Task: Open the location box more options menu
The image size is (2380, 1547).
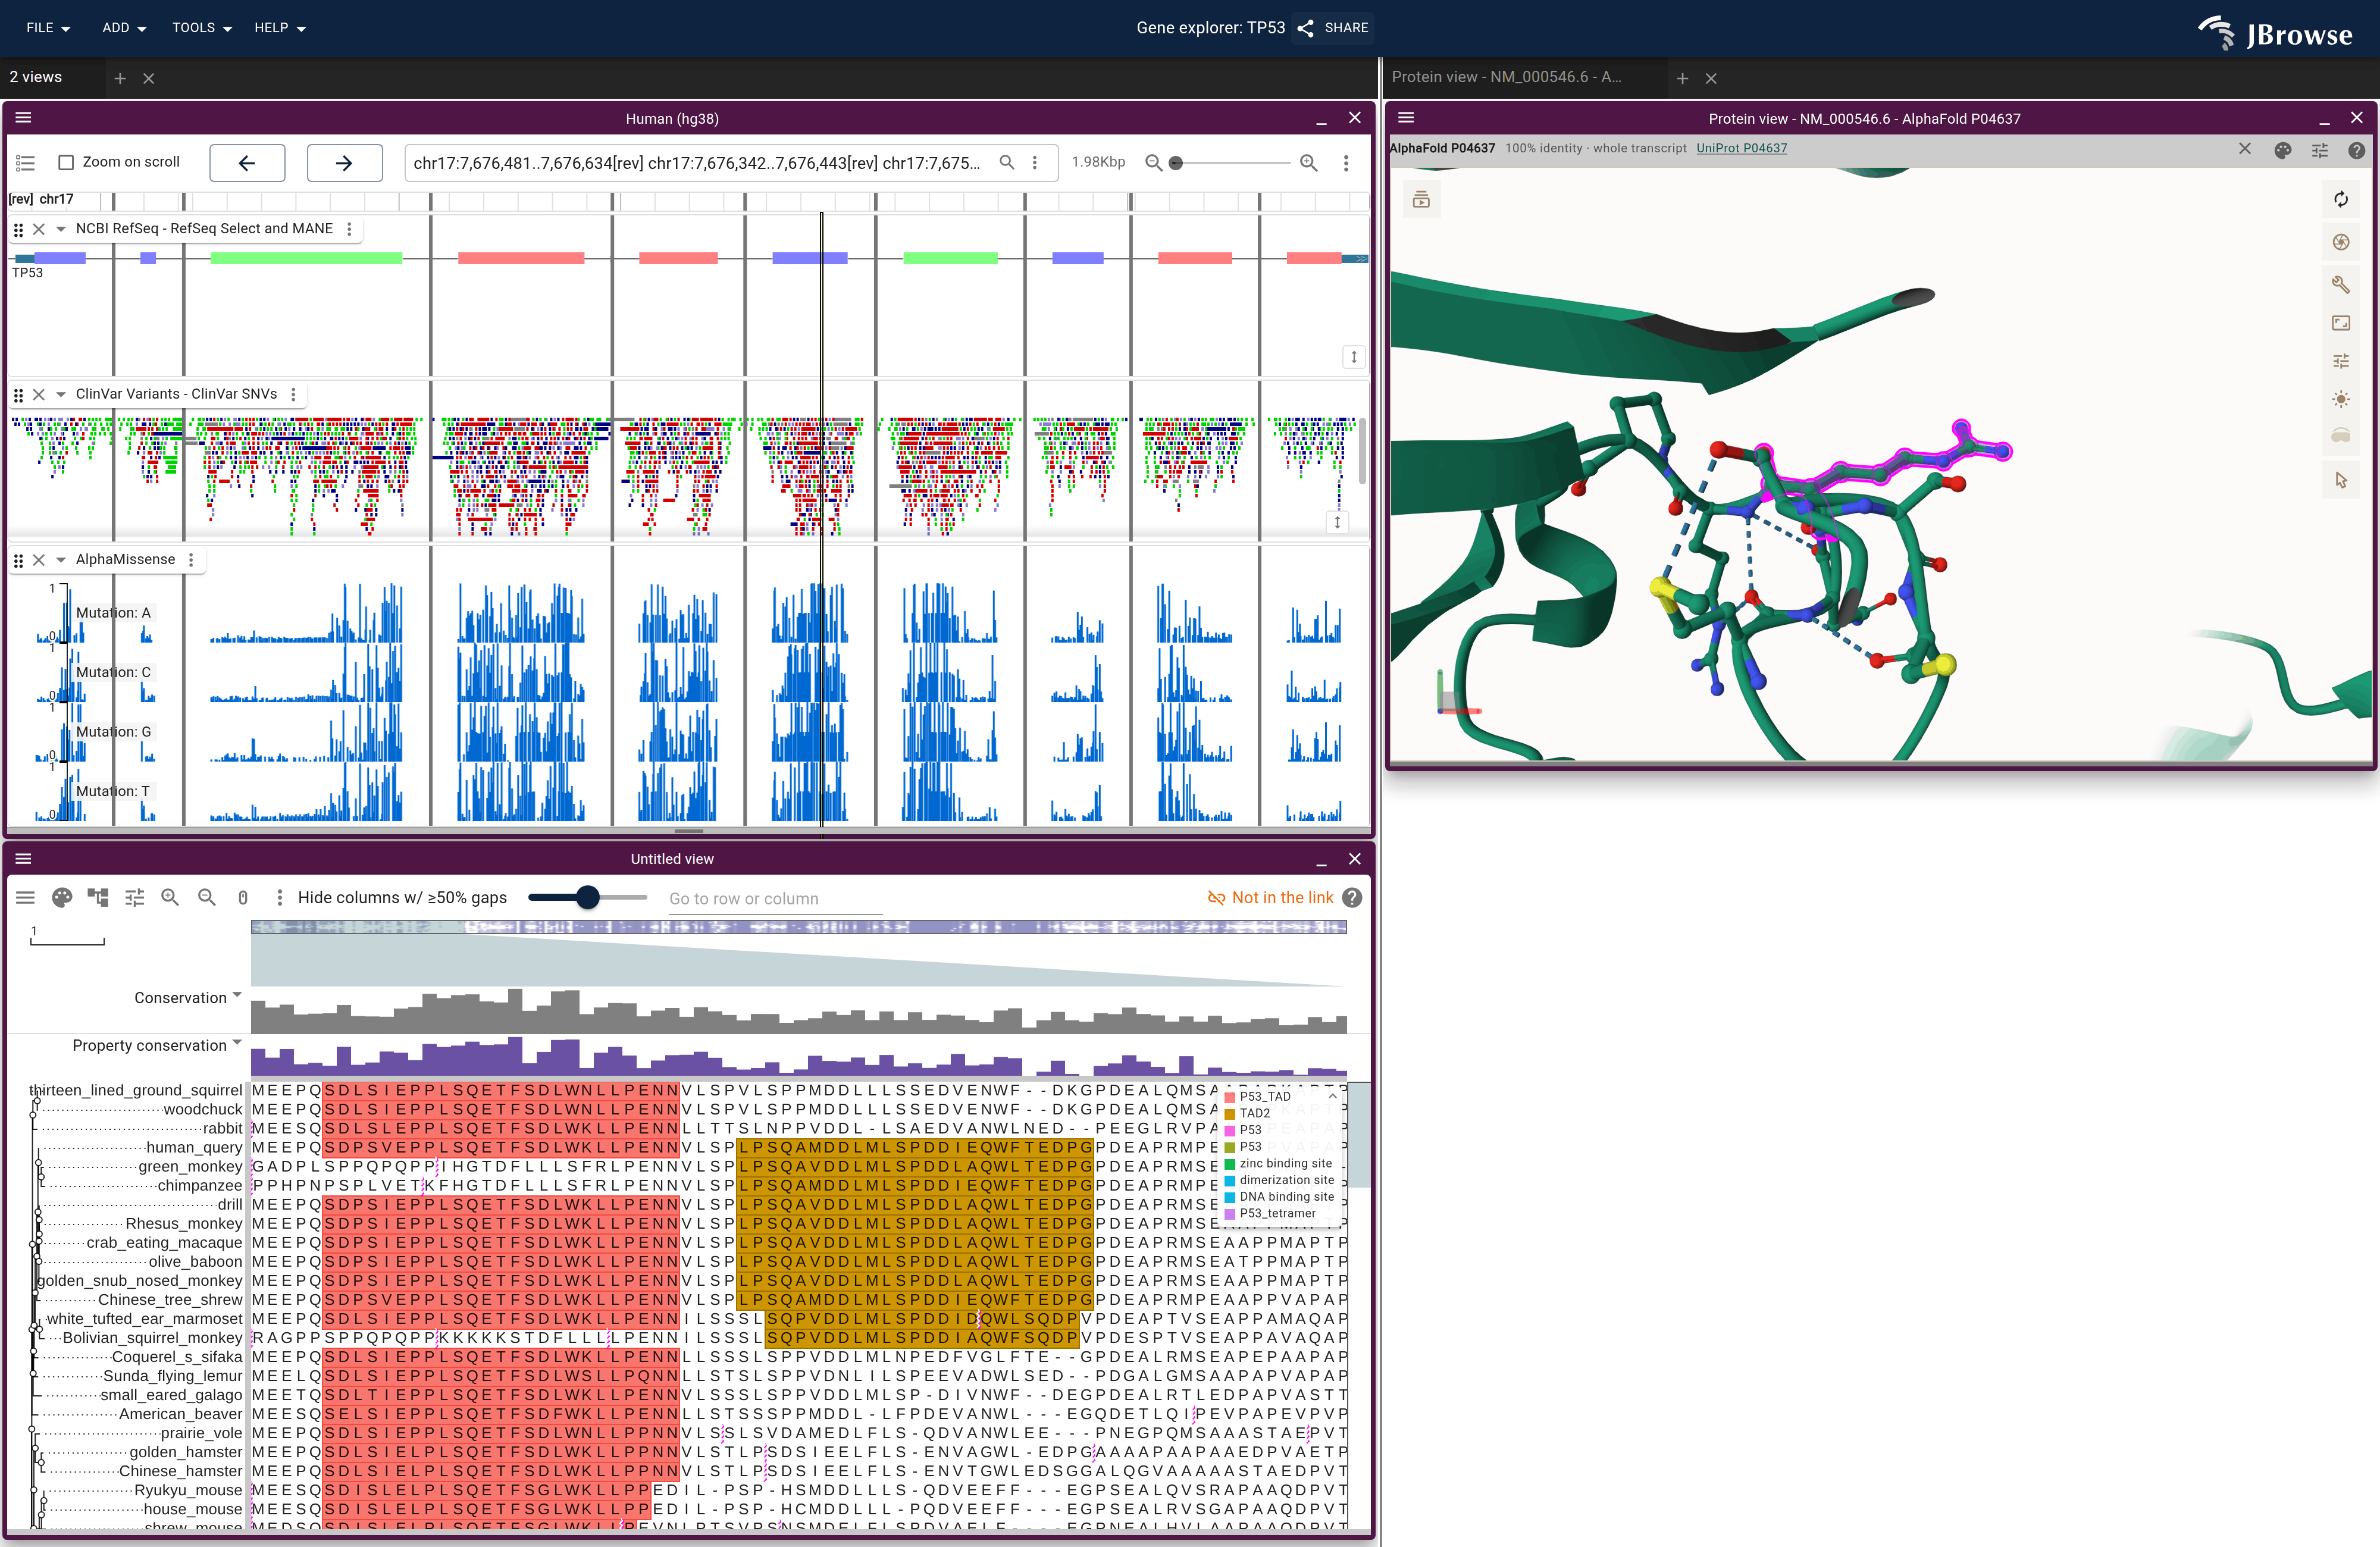Action: [x=1035, y=162]
